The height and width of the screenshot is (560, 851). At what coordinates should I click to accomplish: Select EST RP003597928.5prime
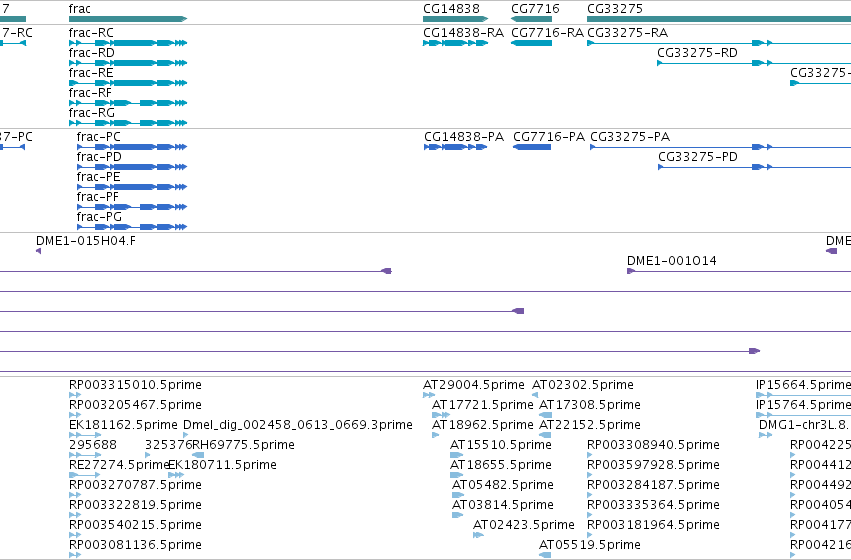(589, 475)
